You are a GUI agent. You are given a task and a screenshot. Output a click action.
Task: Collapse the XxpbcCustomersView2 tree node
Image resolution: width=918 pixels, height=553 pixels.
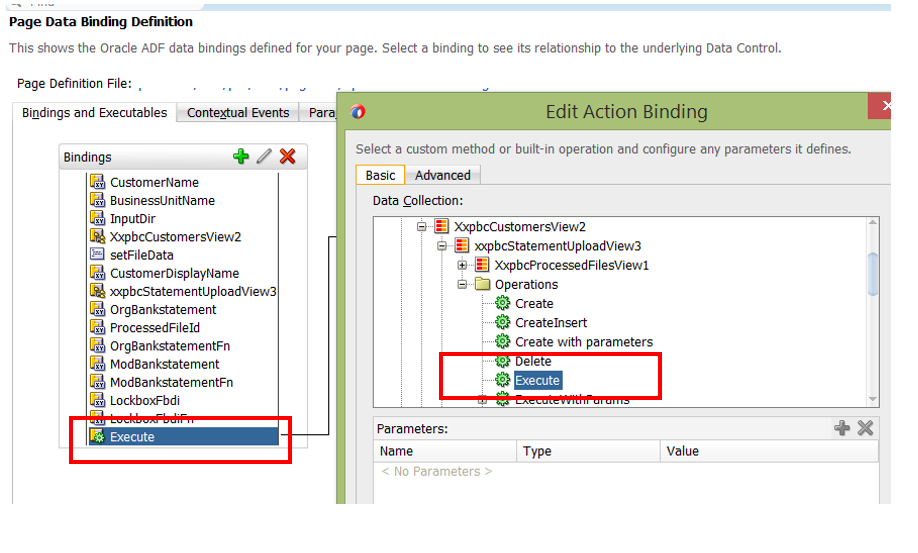422,226
